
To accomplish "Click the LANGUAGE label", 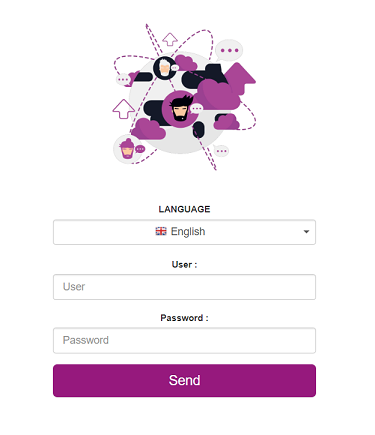I will point(184,209).
